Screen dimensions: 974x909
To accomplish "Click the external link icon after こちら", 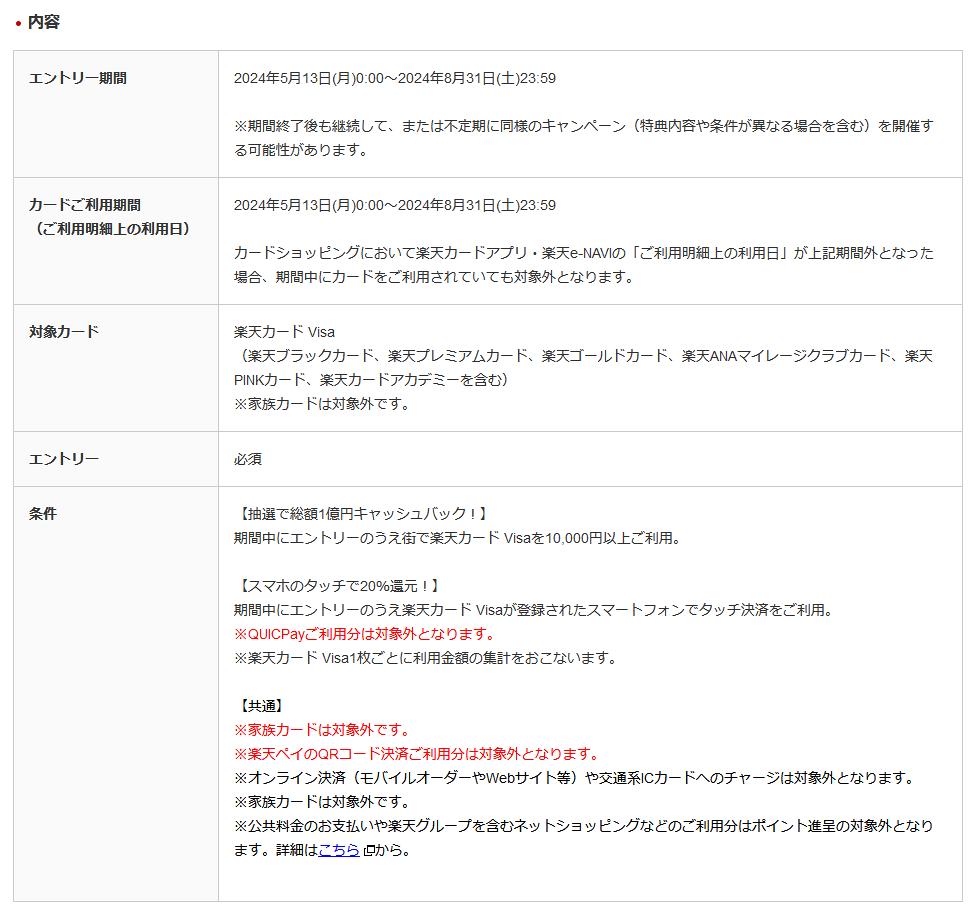I will (x=368, y=851).
